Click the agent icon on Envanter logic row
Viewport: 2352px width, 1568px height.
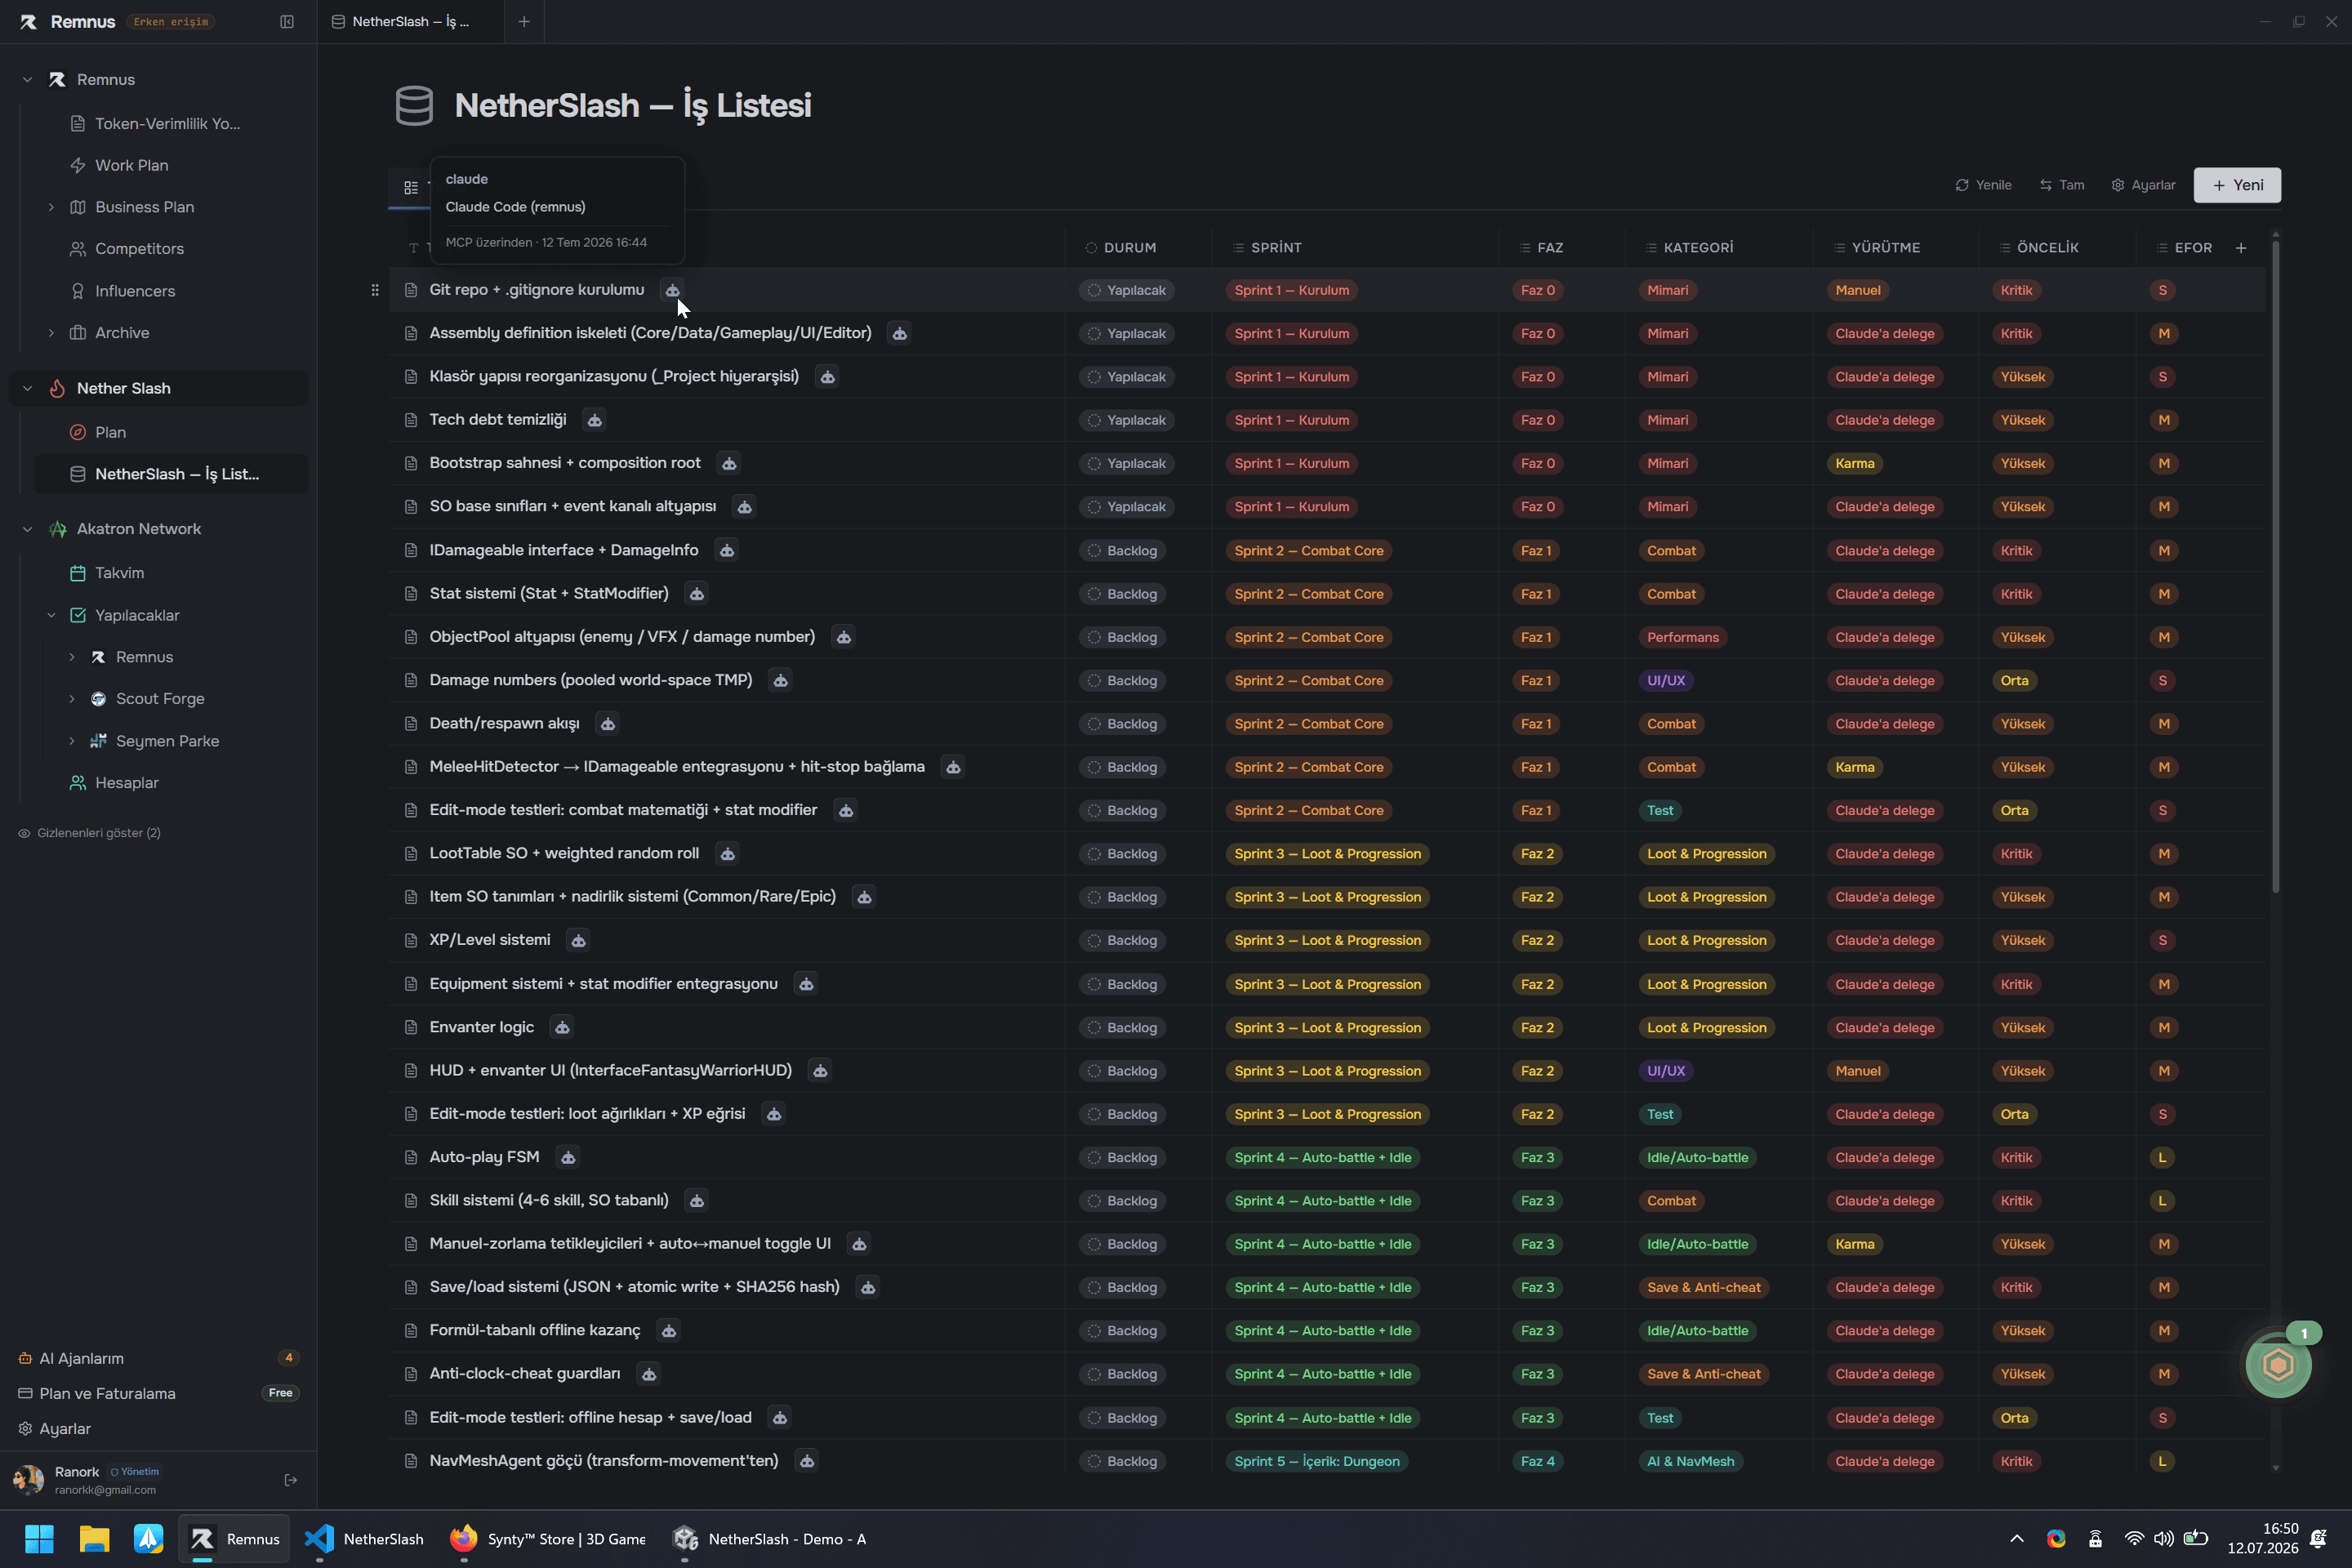562,1027
